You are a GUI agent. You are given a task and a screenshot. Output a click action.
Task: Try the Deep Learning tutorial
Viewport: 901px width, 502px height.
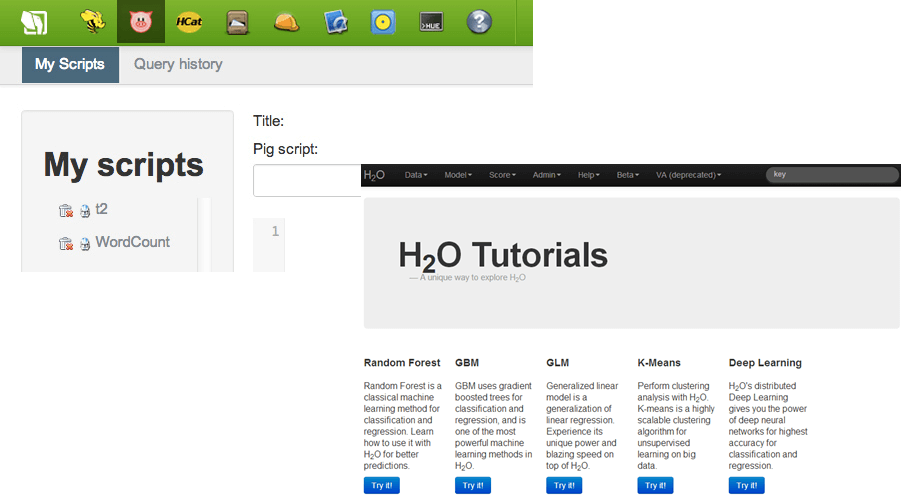746,485
